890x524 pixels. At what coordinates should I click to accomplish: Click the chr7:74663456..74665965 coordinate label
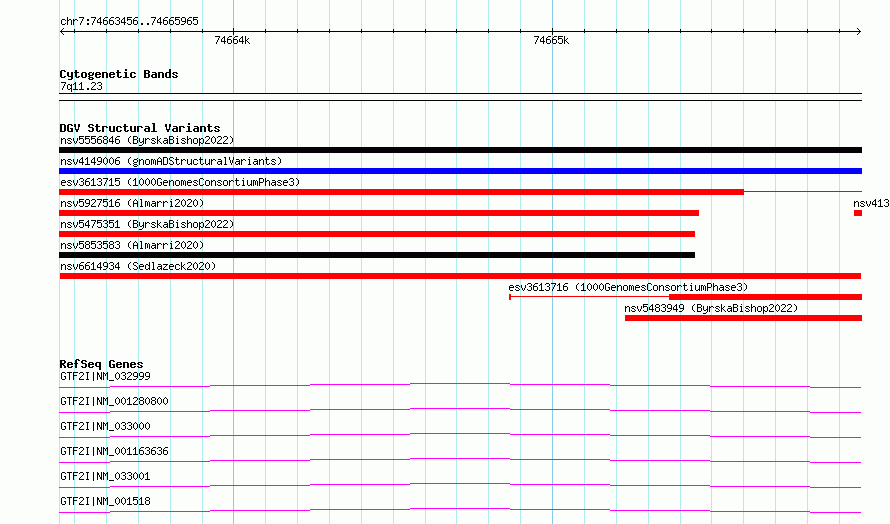(x=129, y=22)
